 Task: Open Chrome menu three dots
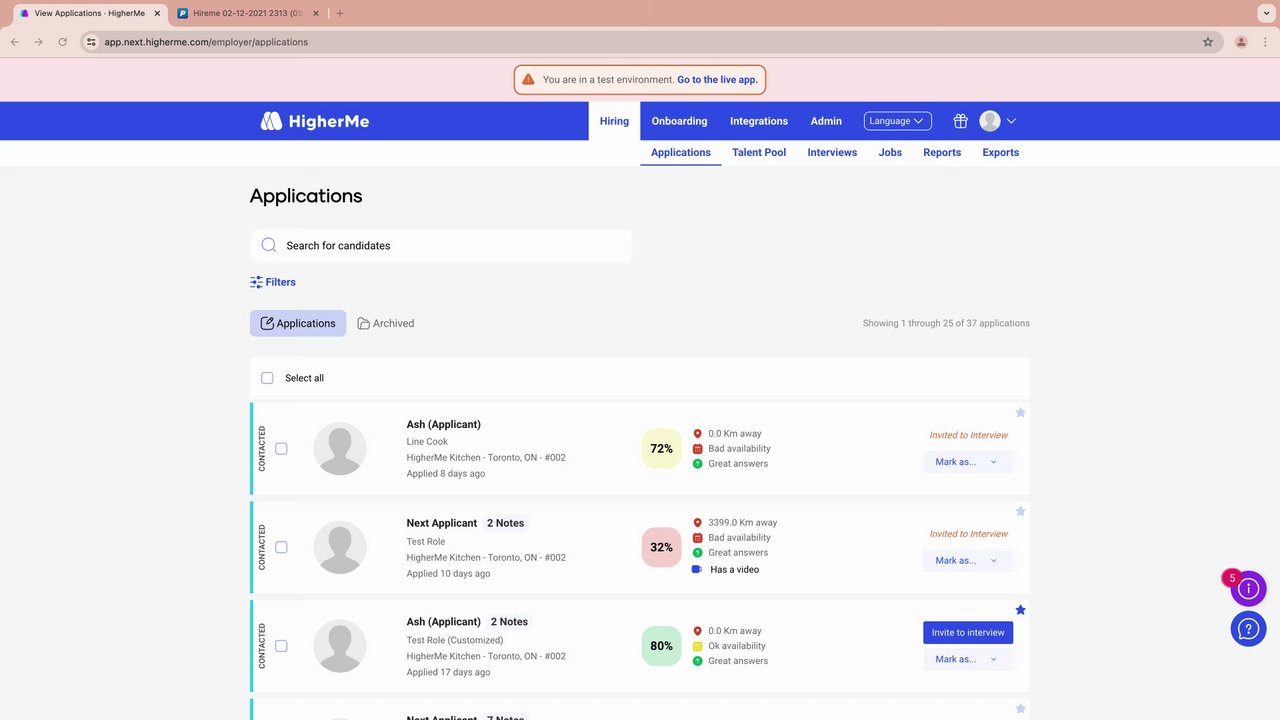click(x=1266, y=42)
